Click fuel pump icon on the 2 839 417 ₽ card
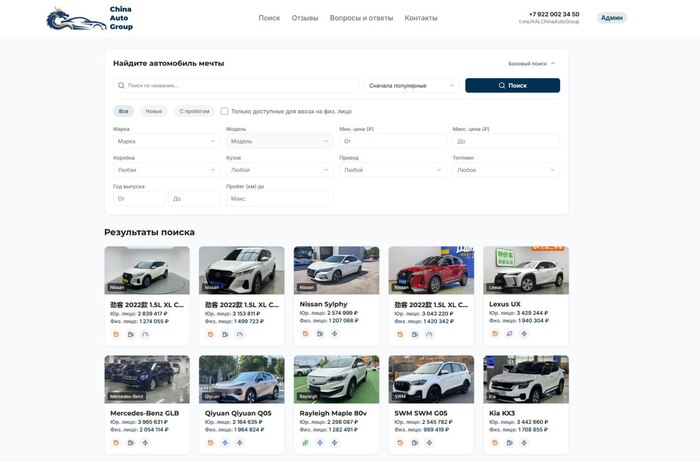 click(131, 334)
